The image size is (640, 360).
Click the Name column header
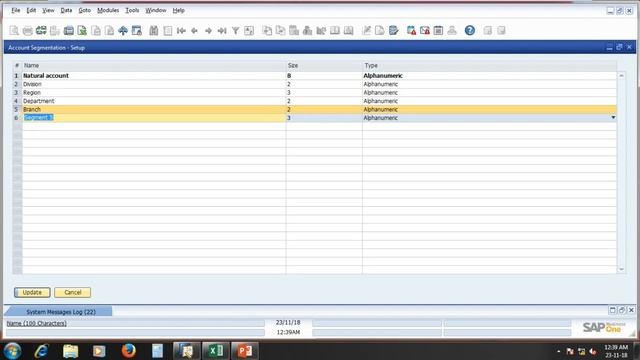[x=154, y=65]
